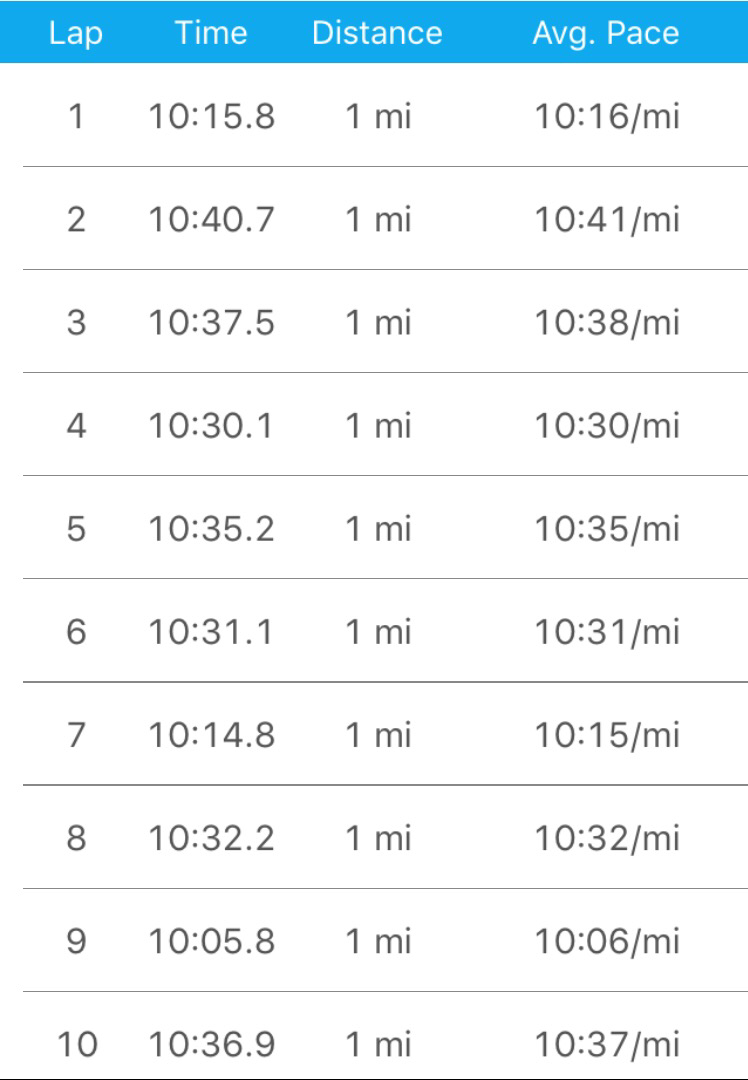Image resolution: width=748 pixels, height=1080 pixels.
Task: Tap lap 5 pace 10:35/mi
Action: pyautogui.click(x=606, y=529)
